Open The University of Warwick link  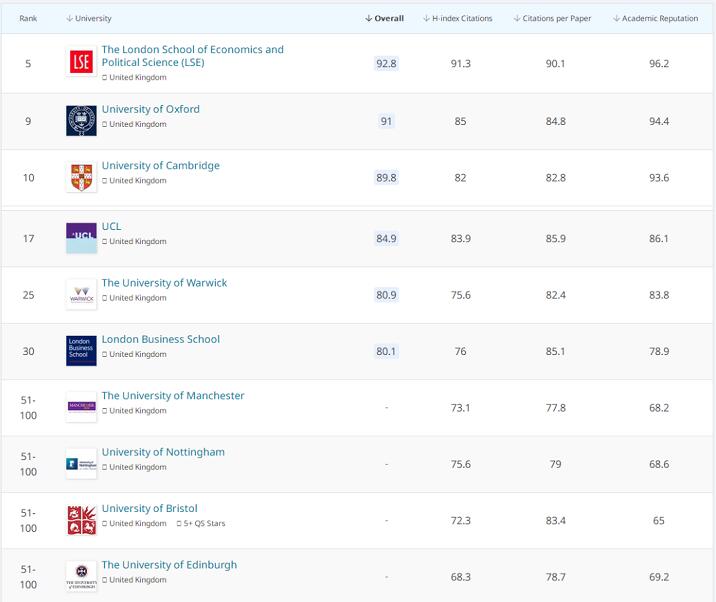[x=164, y=283]
